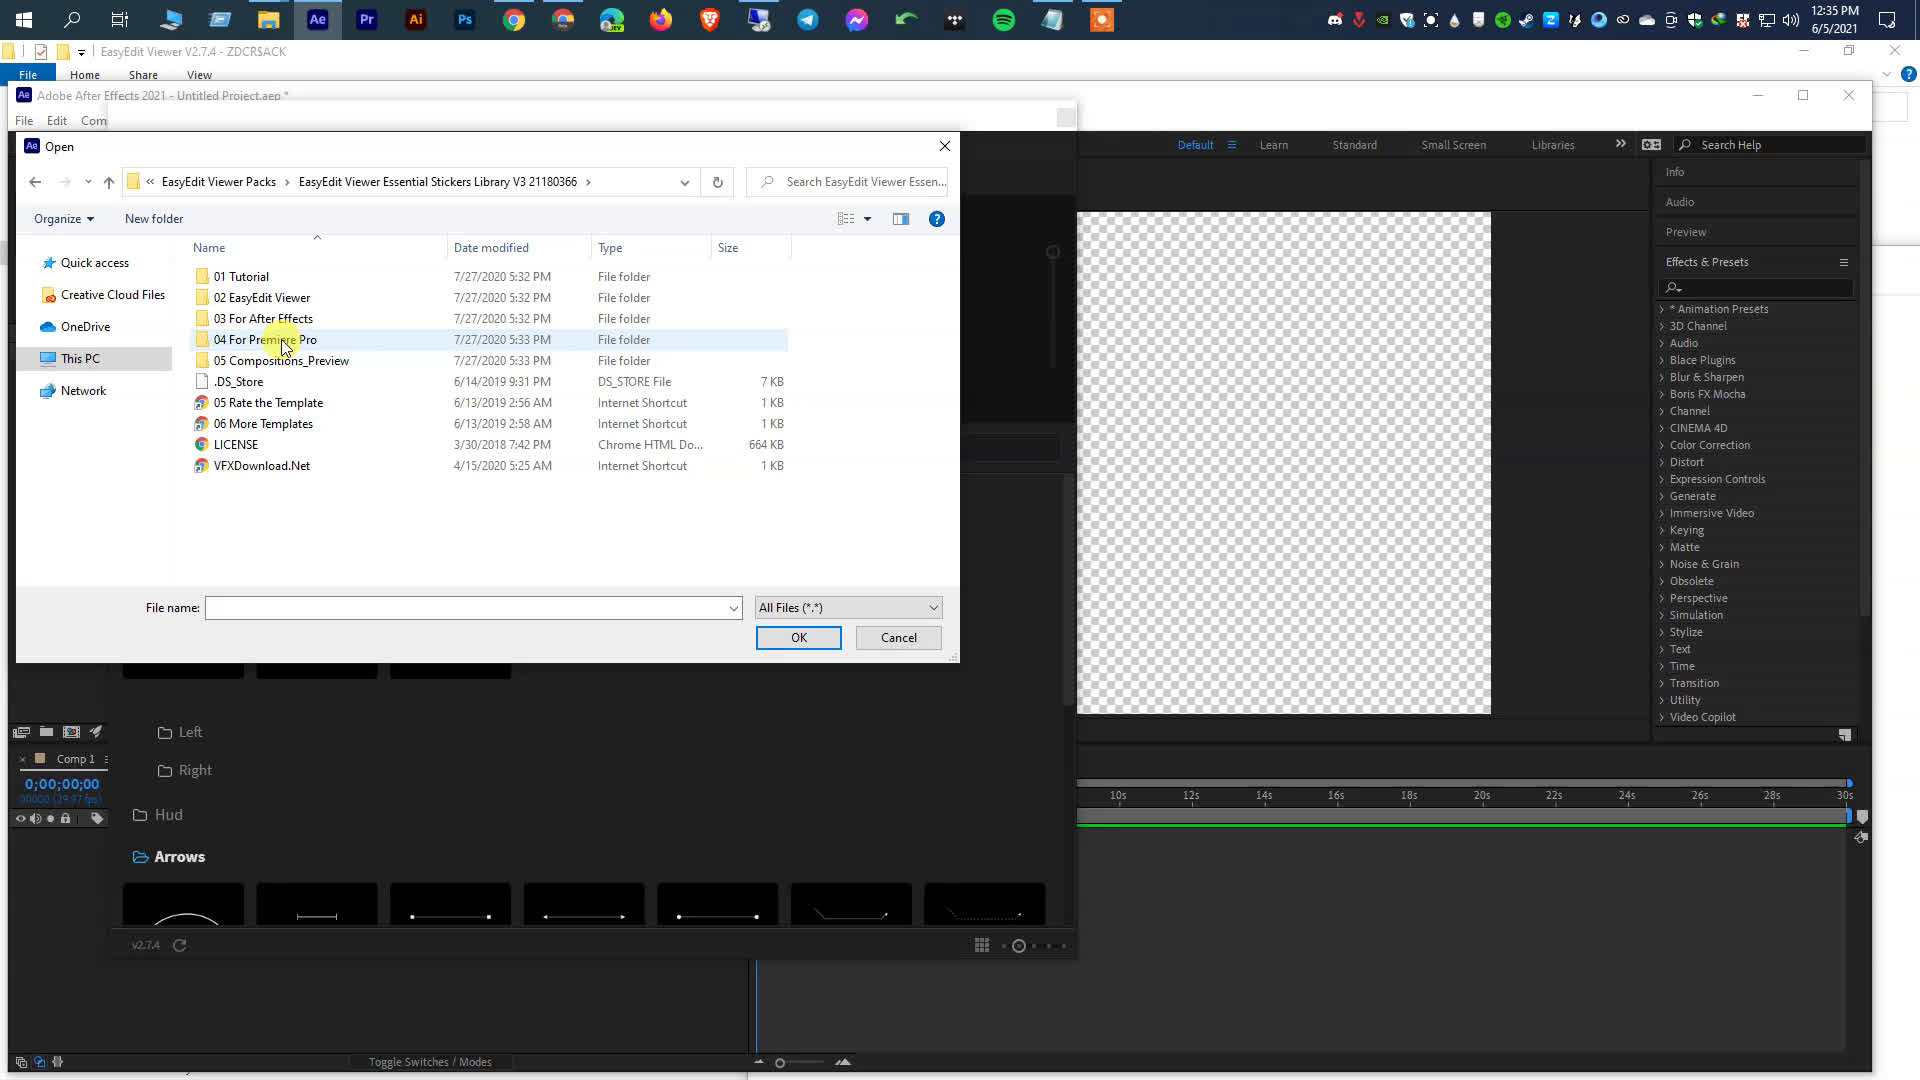Toggle the solo column switch

coord(50,818)
